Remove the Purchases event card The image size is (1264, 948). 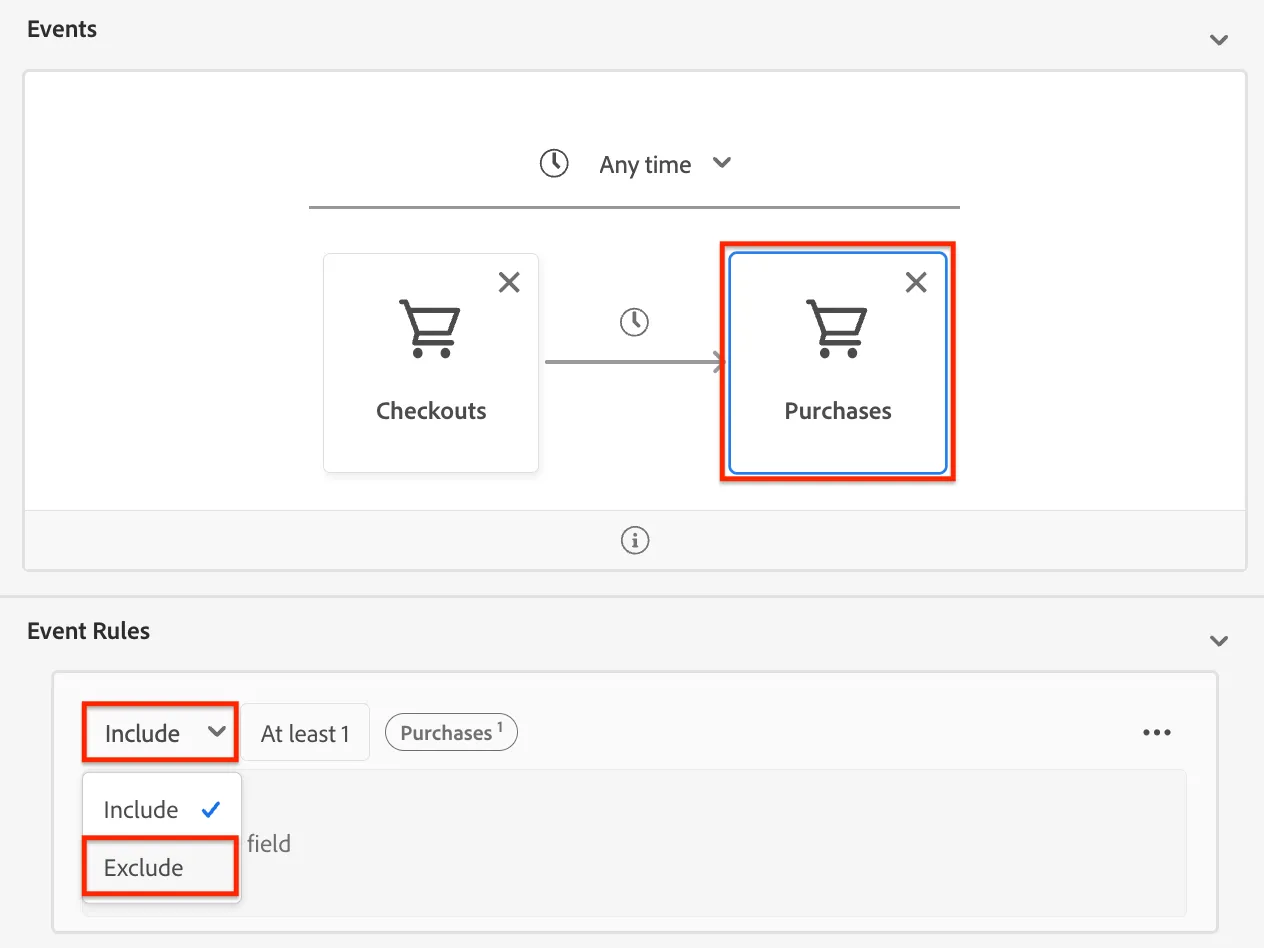(x=916, y=283)
